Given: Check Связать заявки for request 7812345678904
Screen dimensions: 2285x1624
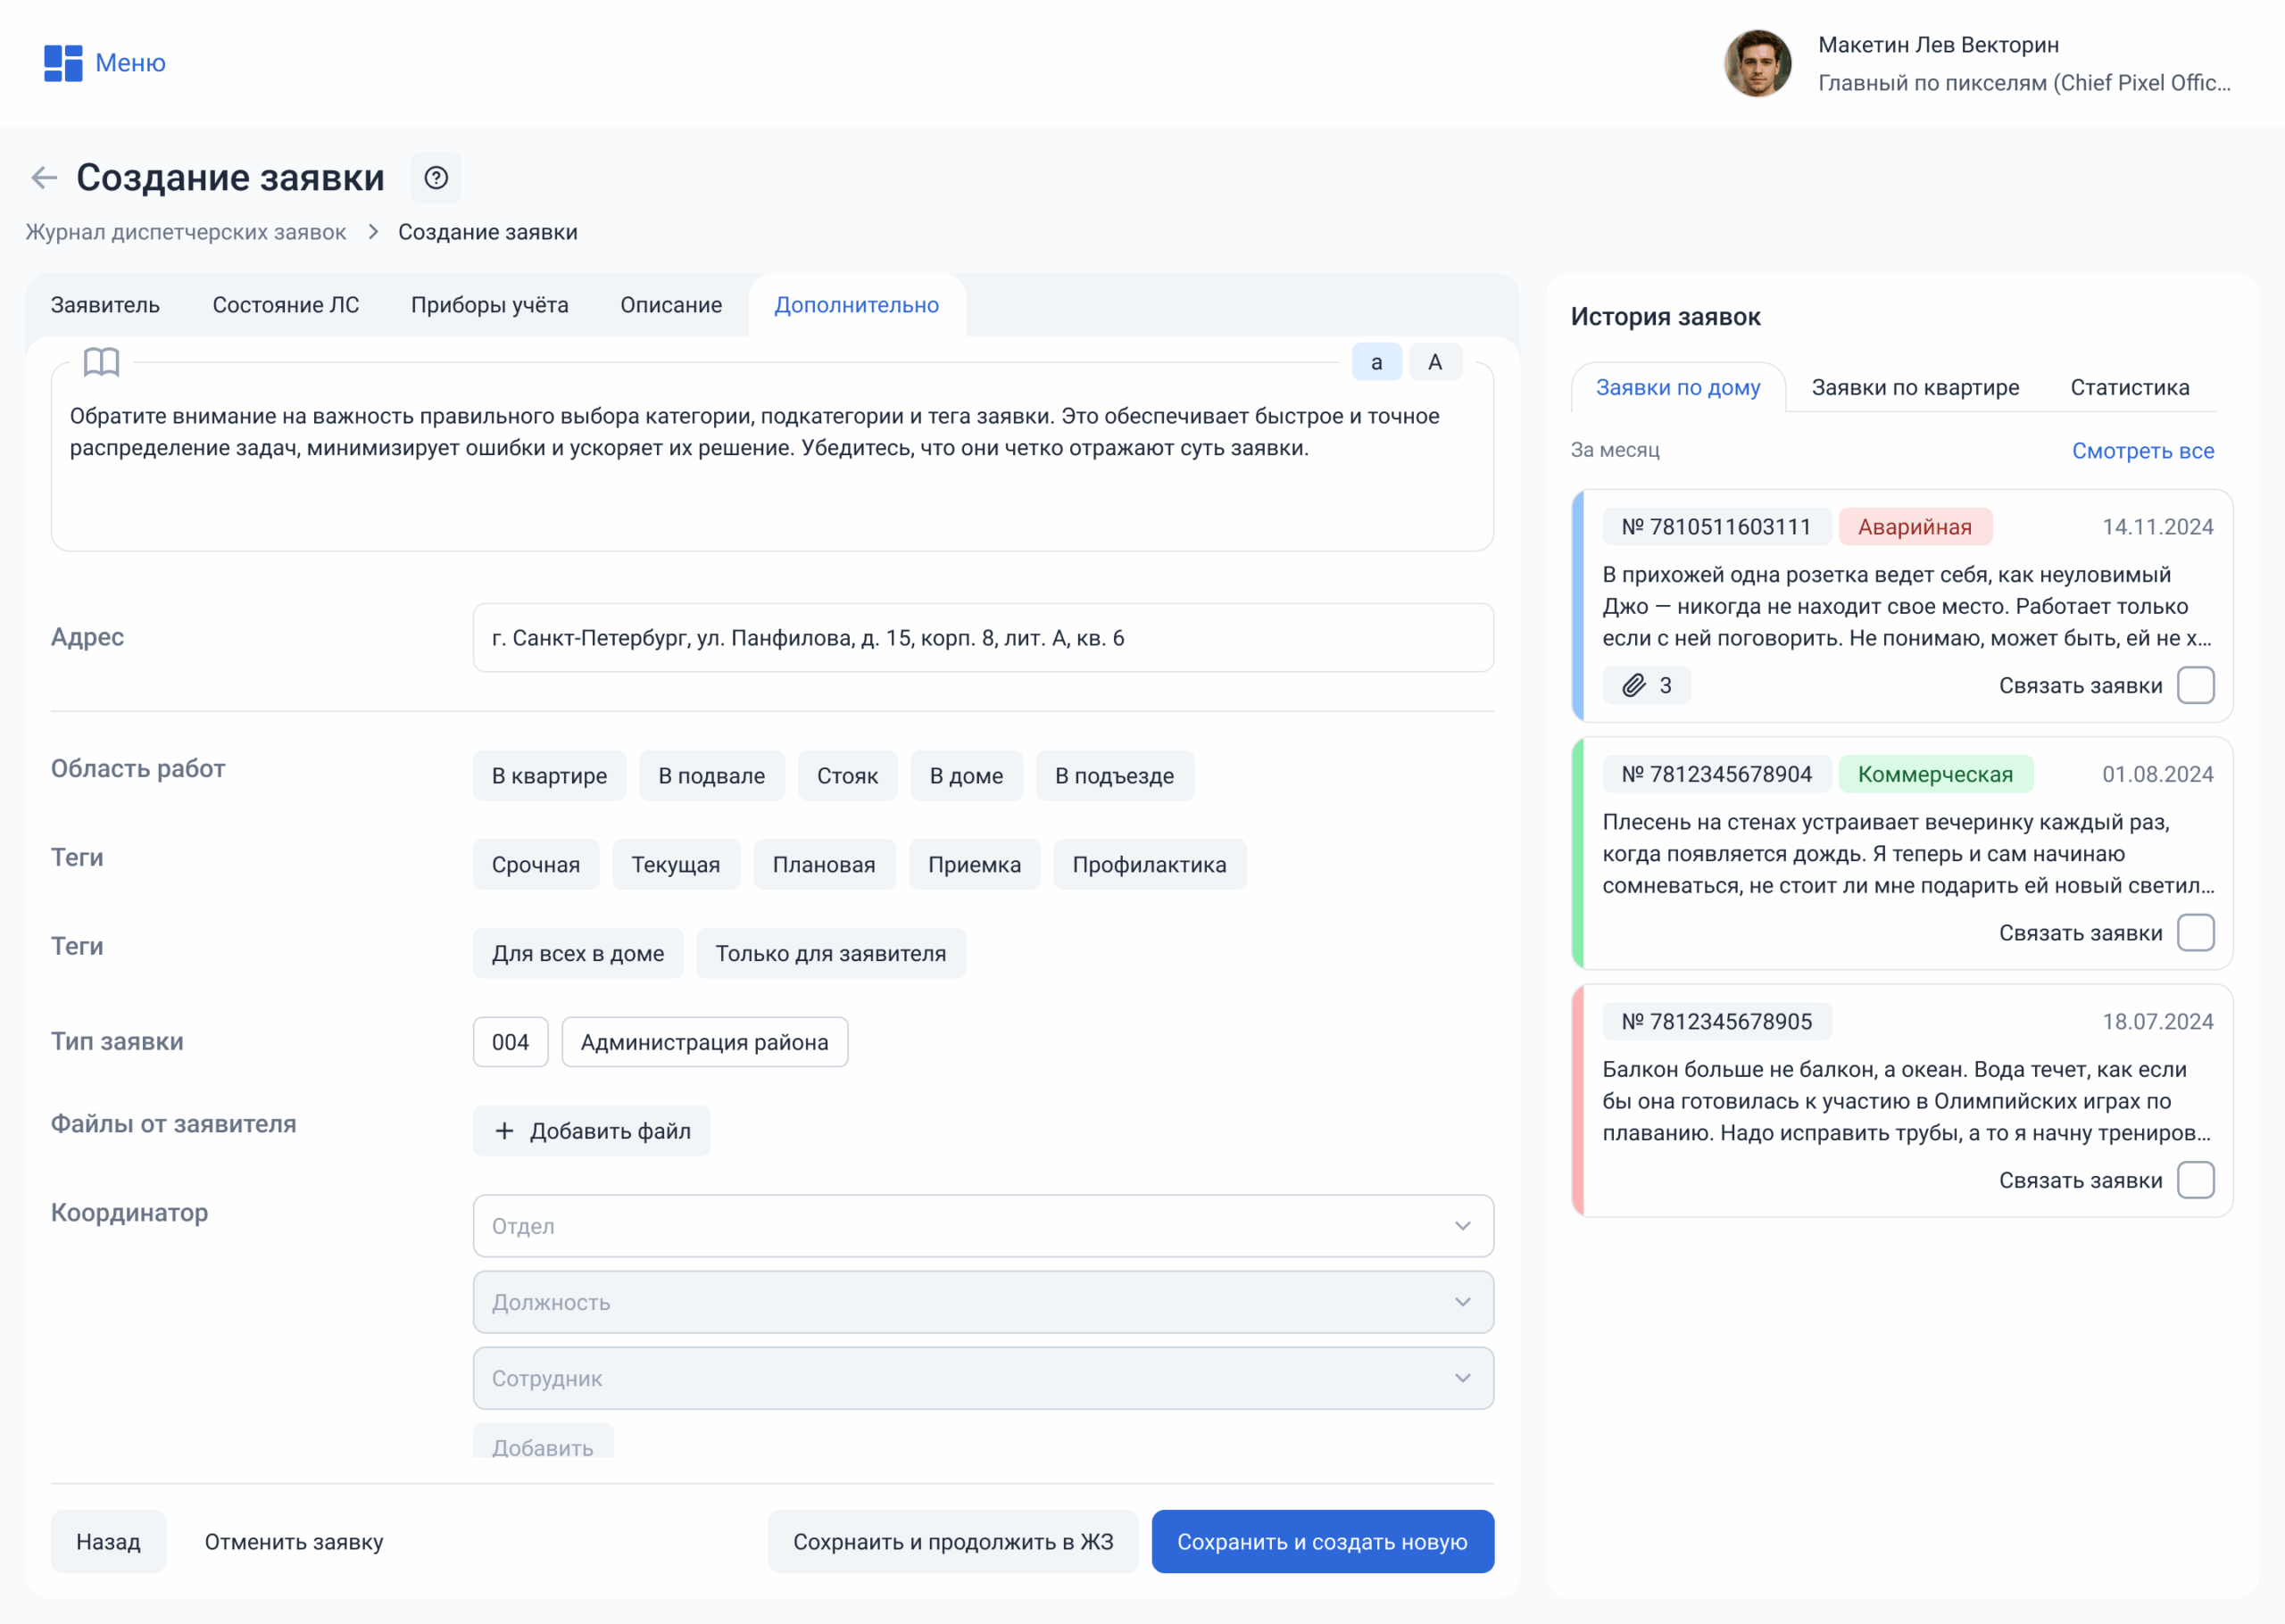Looking at the screenshot, I should [2195, 933].
